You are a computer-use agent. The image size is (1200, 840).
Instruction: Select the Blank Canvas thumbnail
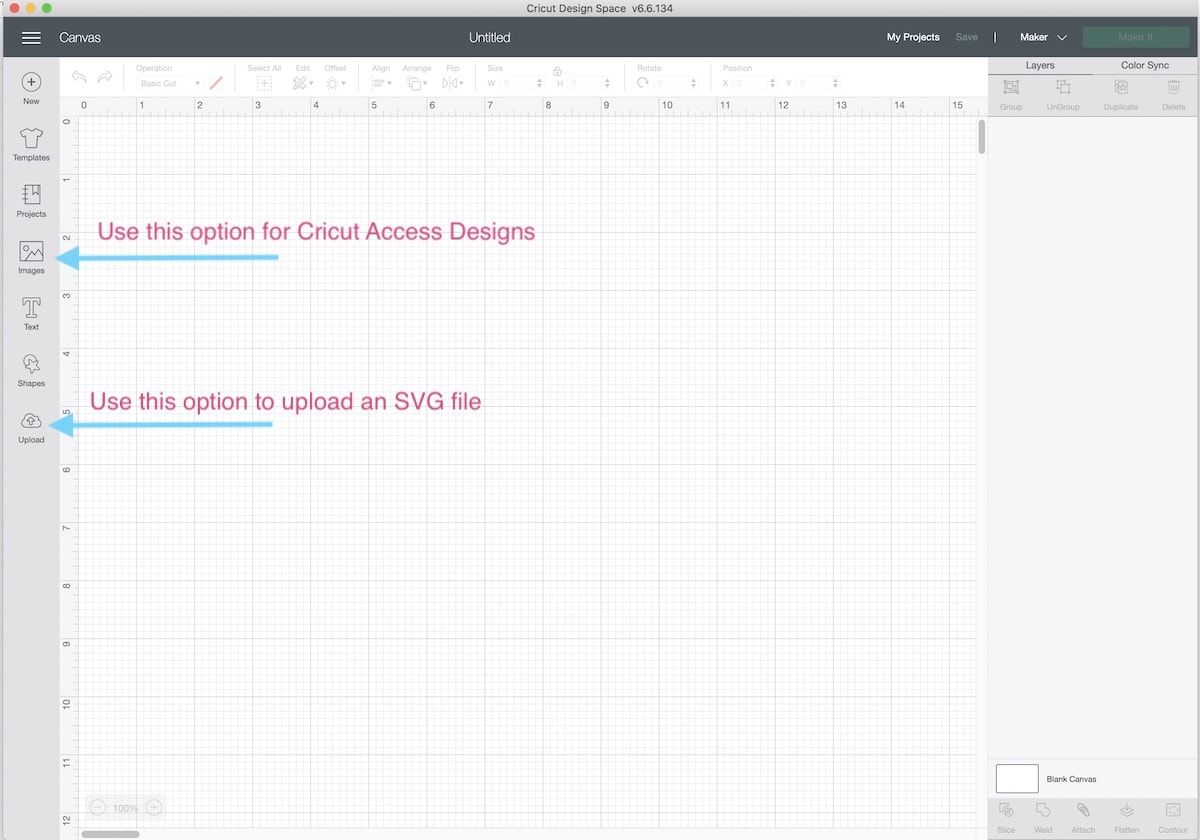1017,778
